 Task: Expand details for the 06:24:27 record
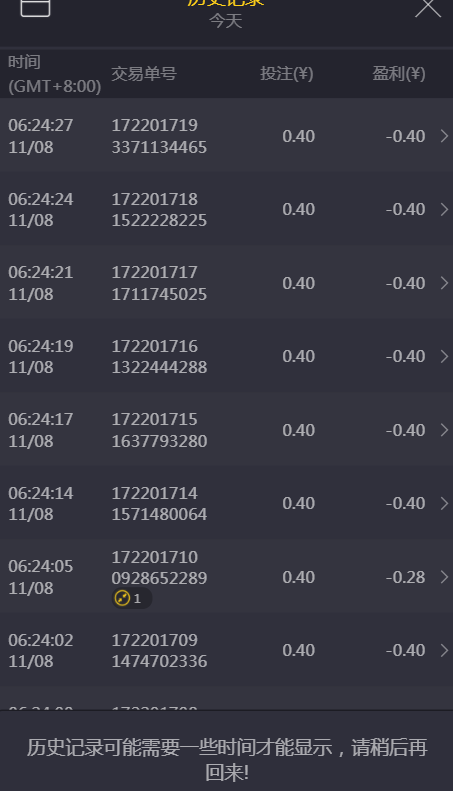[x=444, y=136]
